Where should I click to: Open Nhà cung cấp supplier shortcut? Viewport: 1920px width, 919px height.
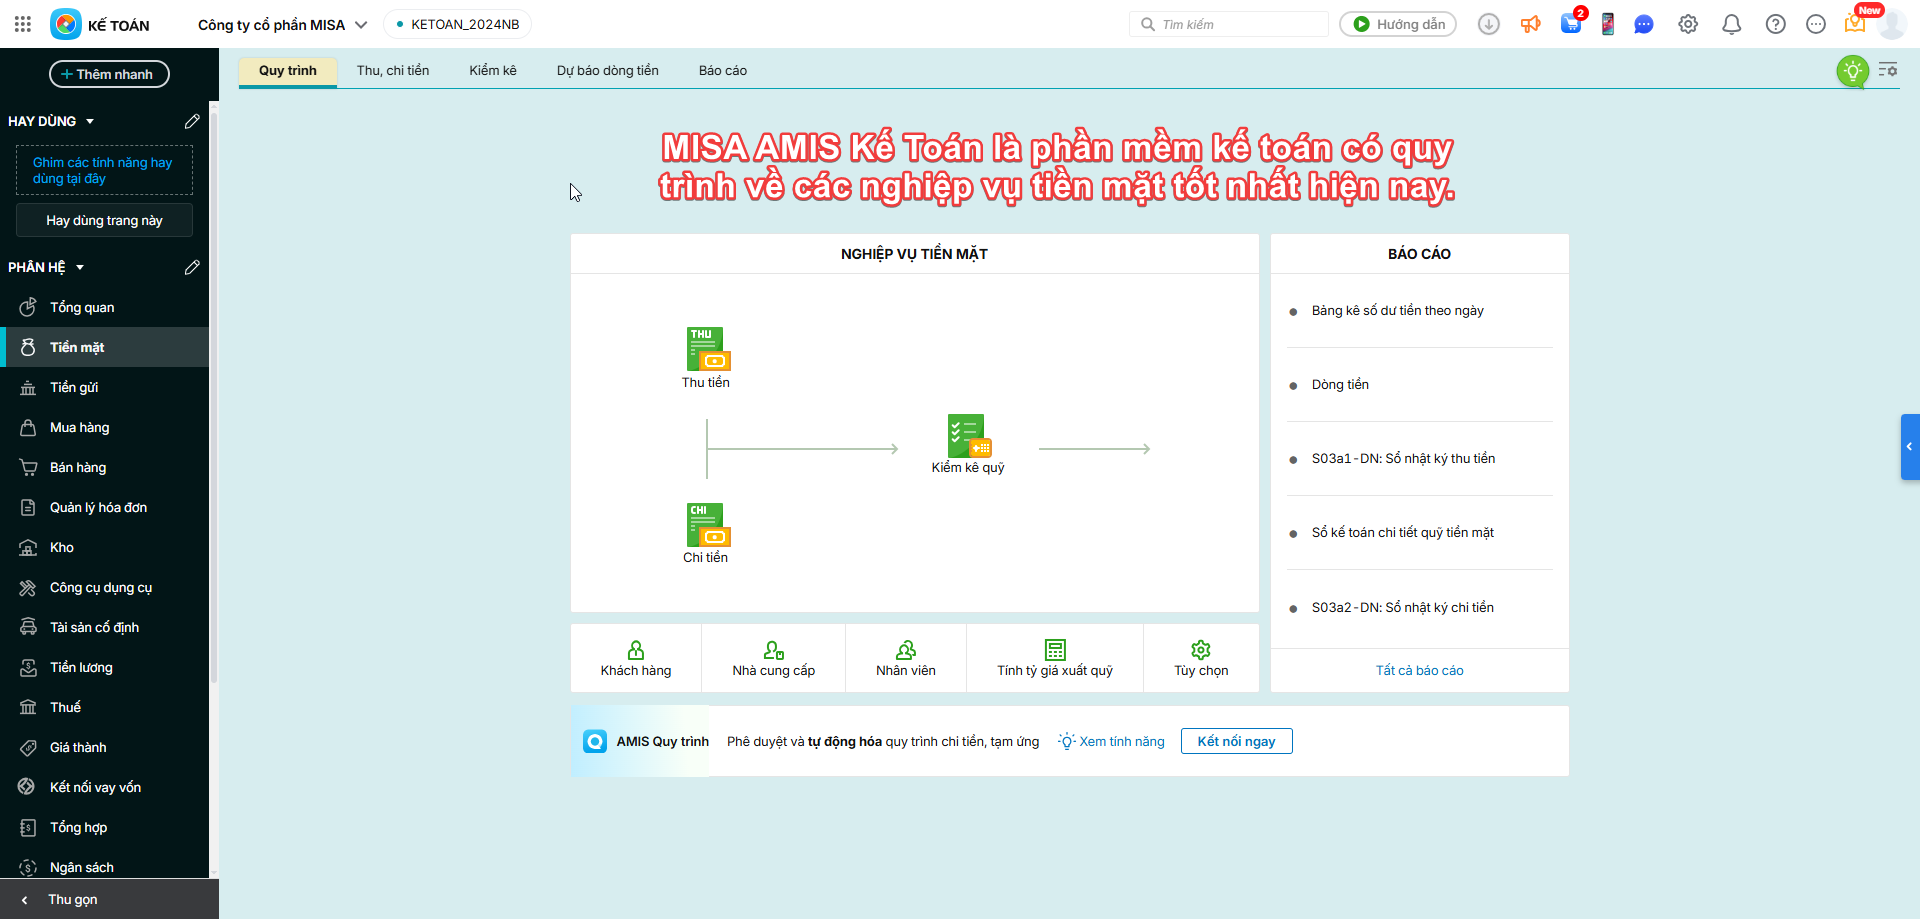coord(774,658)
